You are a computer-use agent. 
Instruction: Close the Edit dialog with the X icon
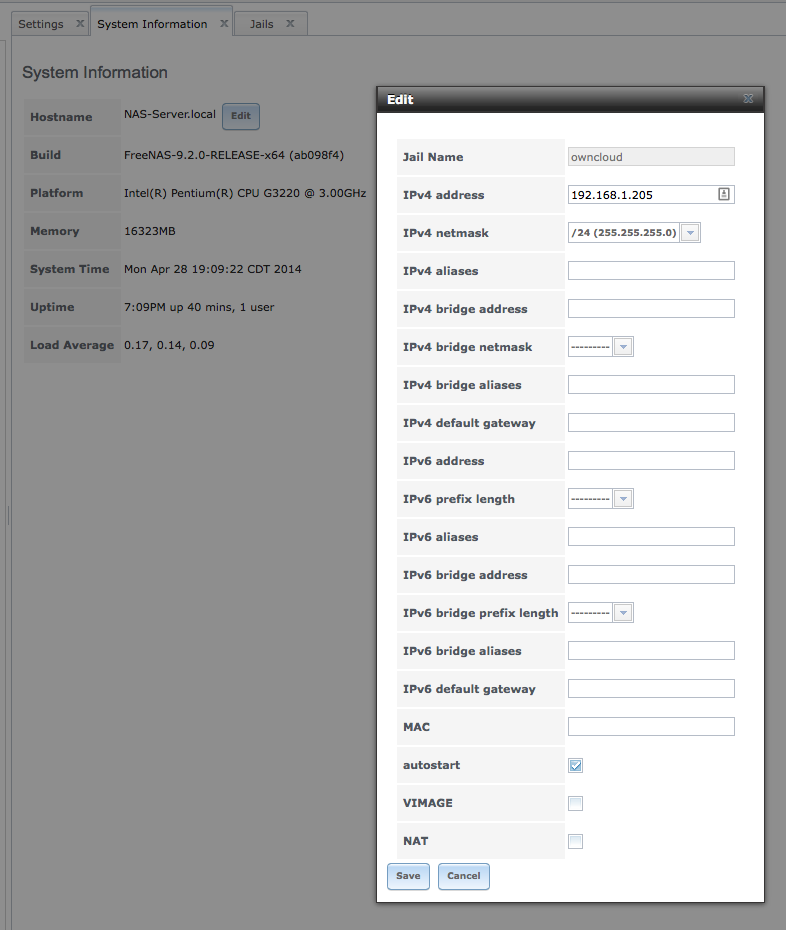point(748,99)
